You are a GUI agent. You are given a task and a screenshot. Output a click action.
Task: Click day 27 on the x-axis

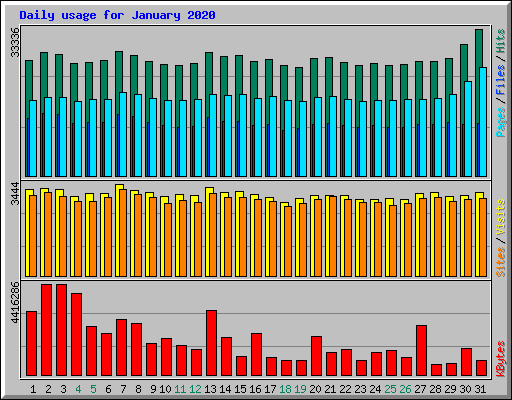420,389
